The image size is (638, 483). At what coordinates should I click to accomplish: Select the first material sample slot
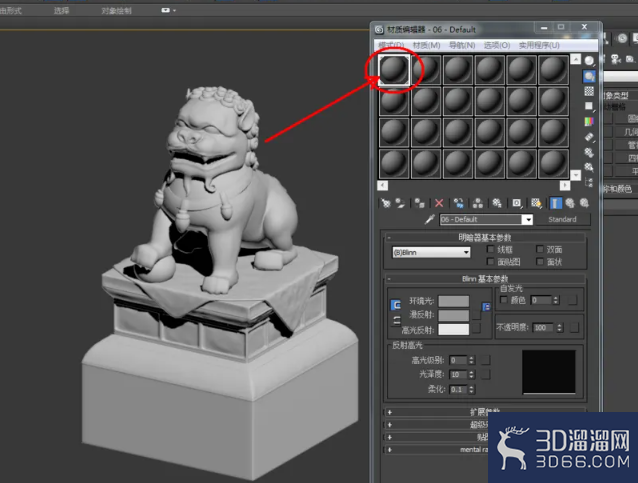(x=394, y=70)
